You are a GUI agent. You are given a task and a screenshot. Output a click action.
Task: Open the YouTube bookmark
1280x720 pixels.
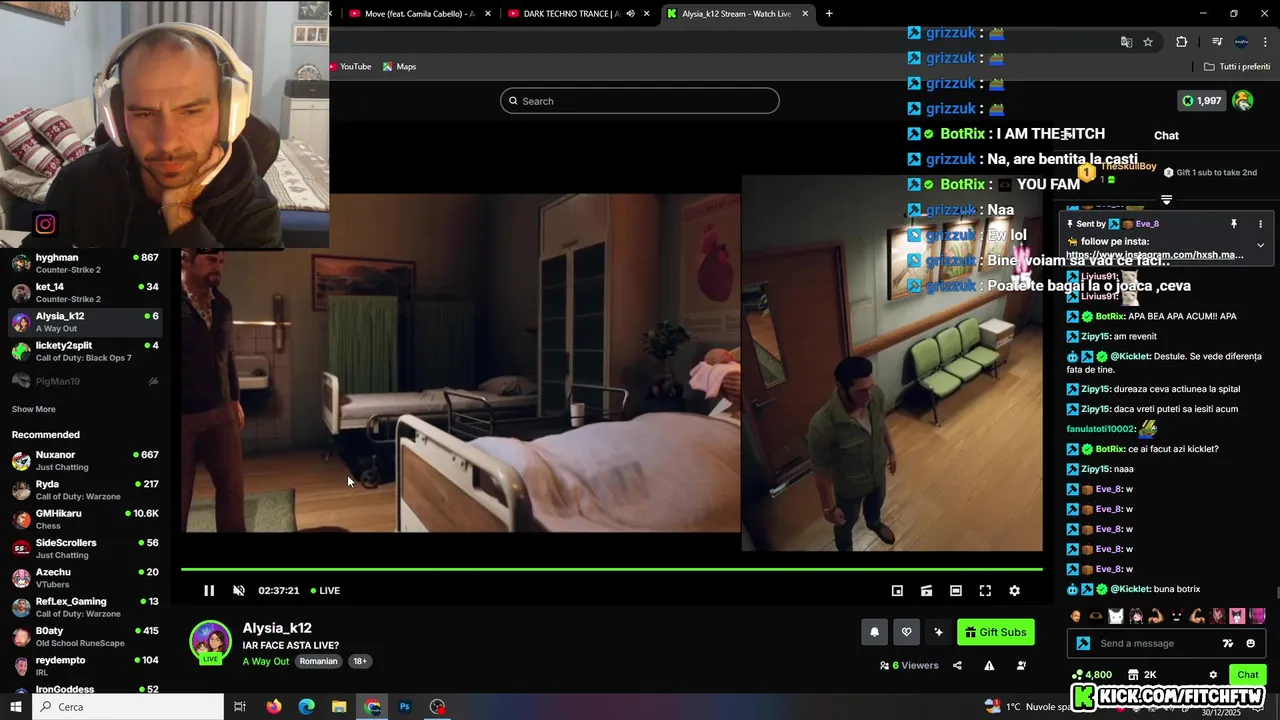click(350, 67)
